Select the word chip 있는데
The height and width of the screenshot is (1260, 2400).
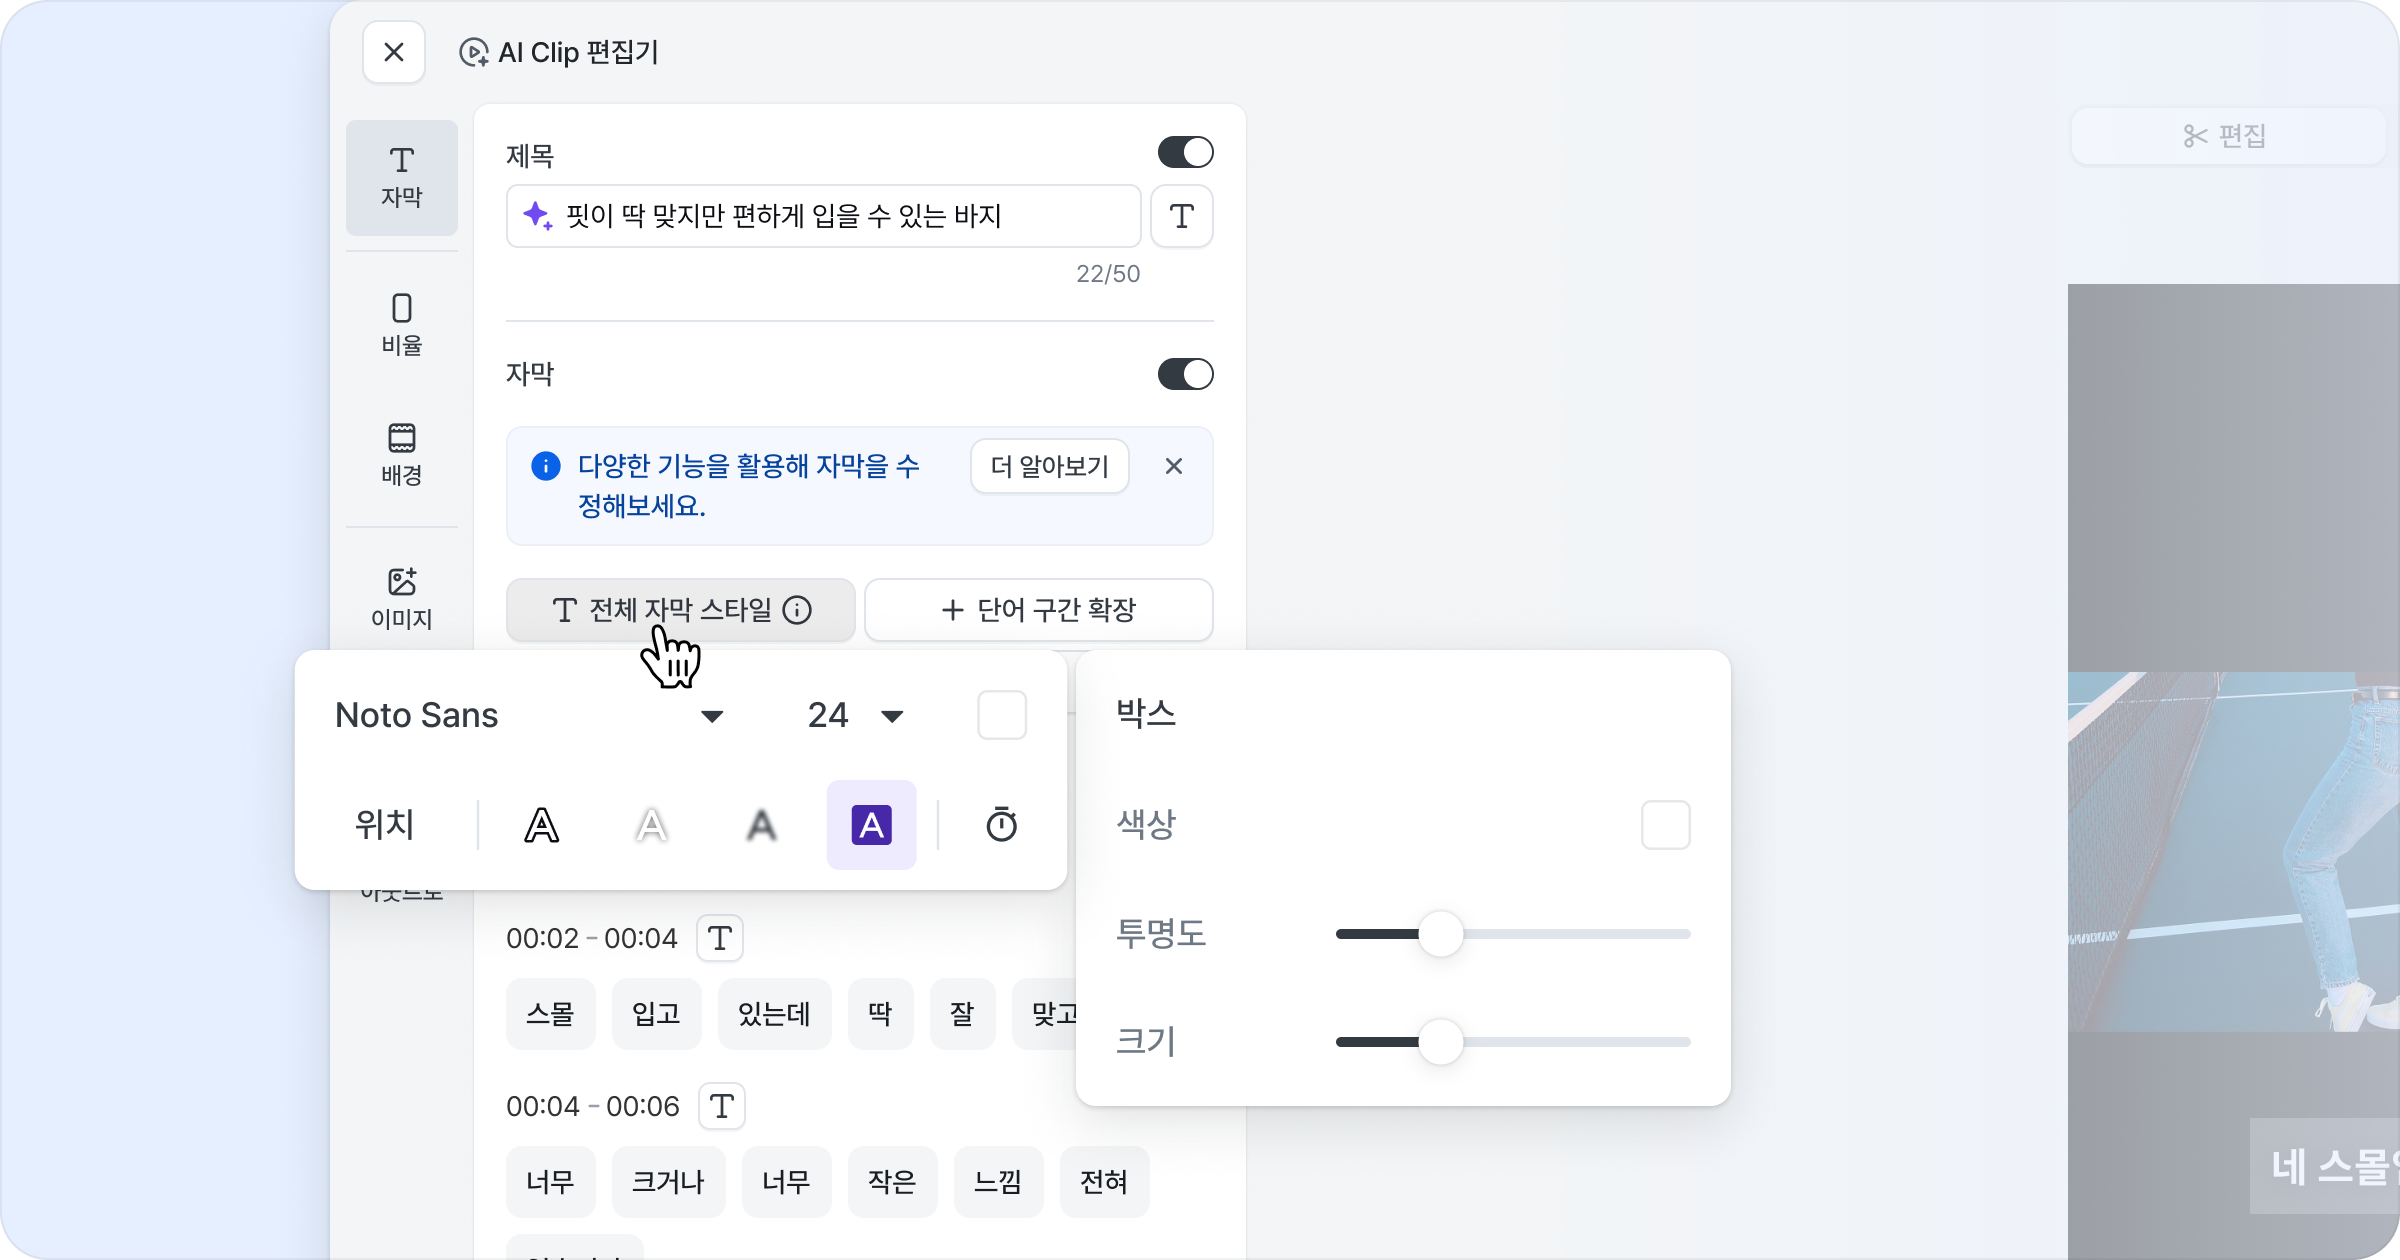(x=775, y=1014)
